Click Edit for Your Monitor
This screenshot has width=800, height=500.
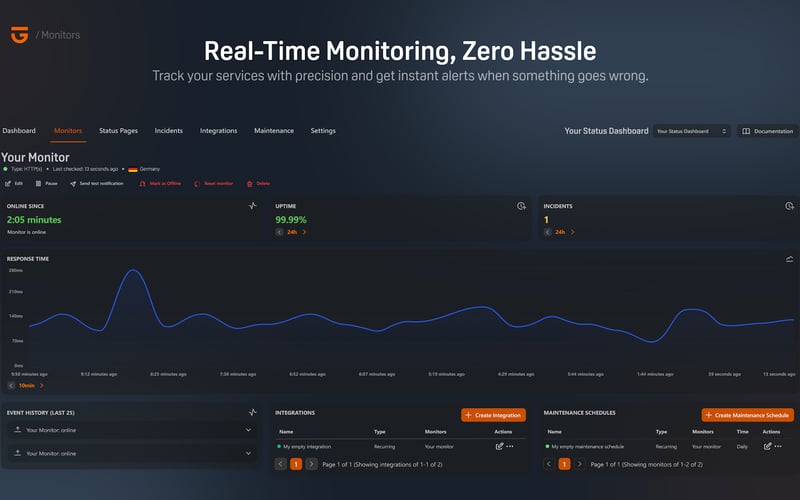14,183
